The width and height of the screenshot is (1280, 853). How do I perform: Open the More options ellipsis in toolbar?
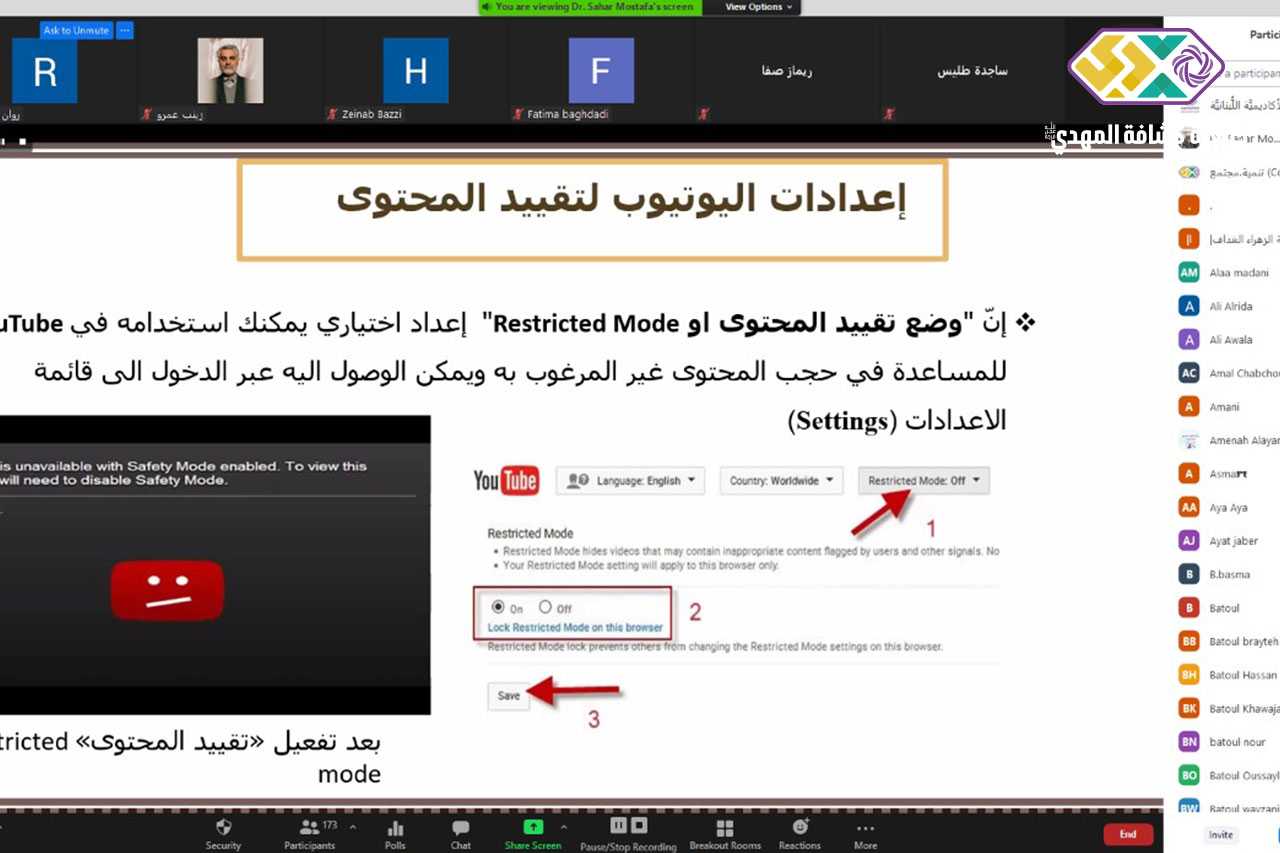point(865,828)
